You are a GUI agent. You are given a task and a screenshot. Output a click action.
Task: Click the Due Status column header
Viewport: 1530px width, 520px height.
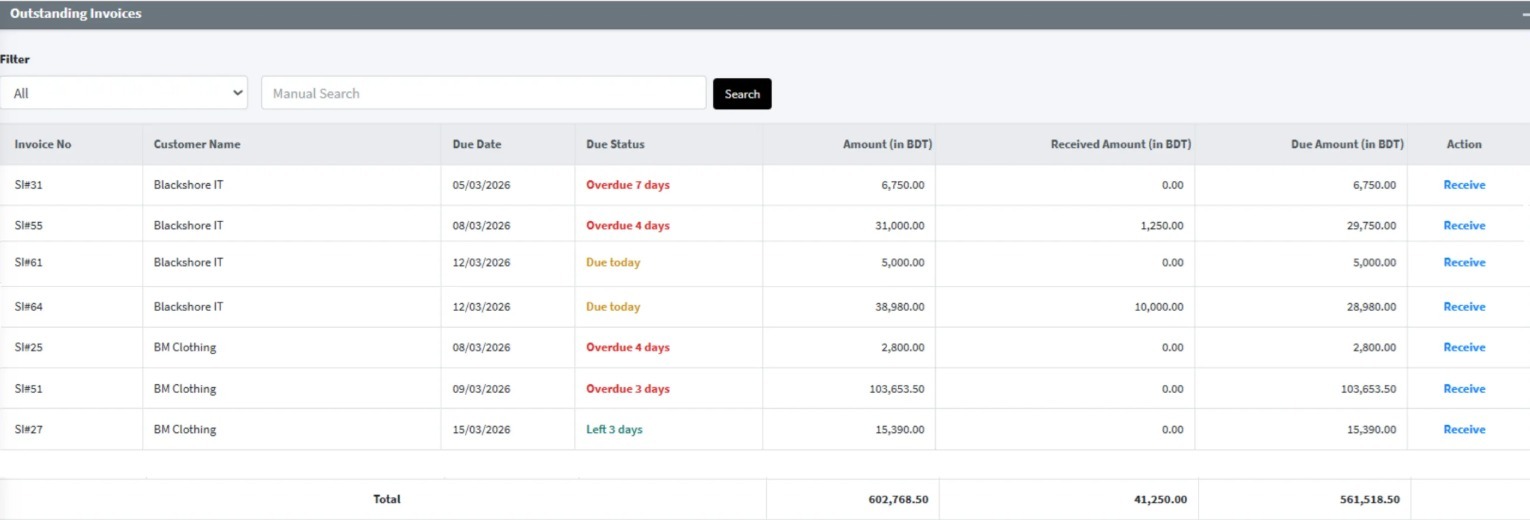615,144
